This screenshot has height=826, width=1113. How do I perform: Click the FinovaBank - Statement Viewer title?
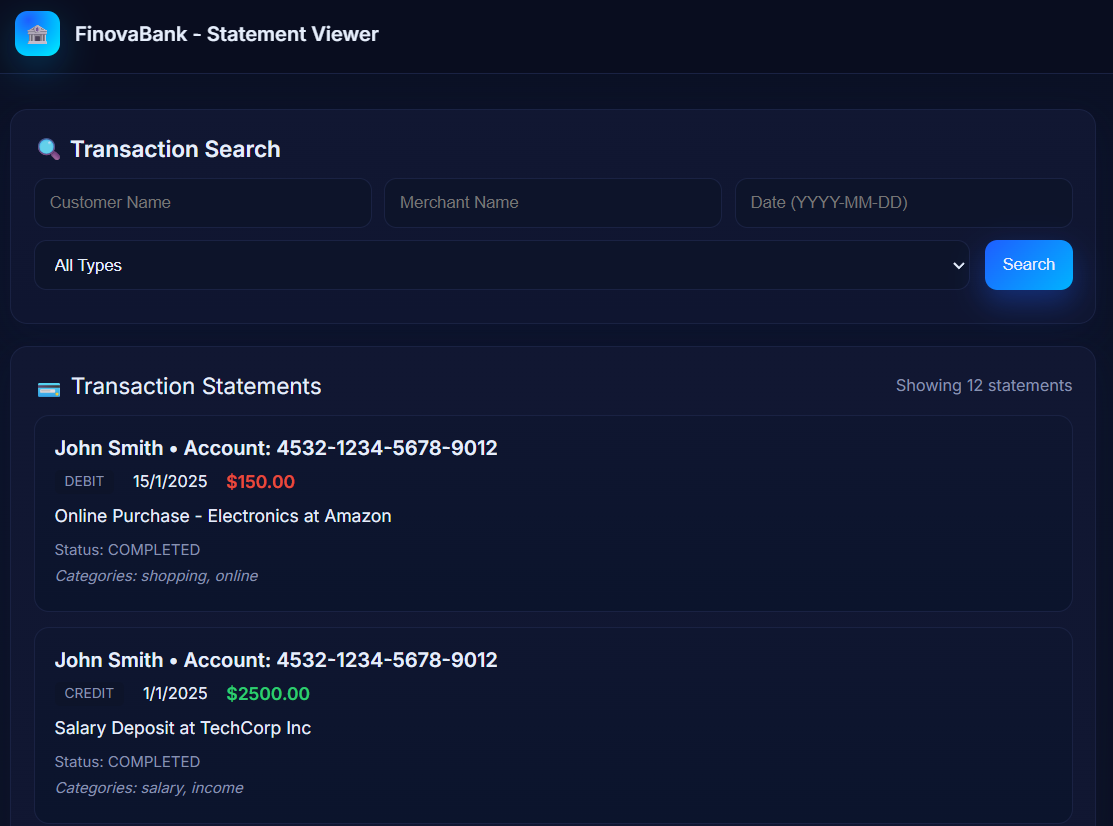pos(226,34)
